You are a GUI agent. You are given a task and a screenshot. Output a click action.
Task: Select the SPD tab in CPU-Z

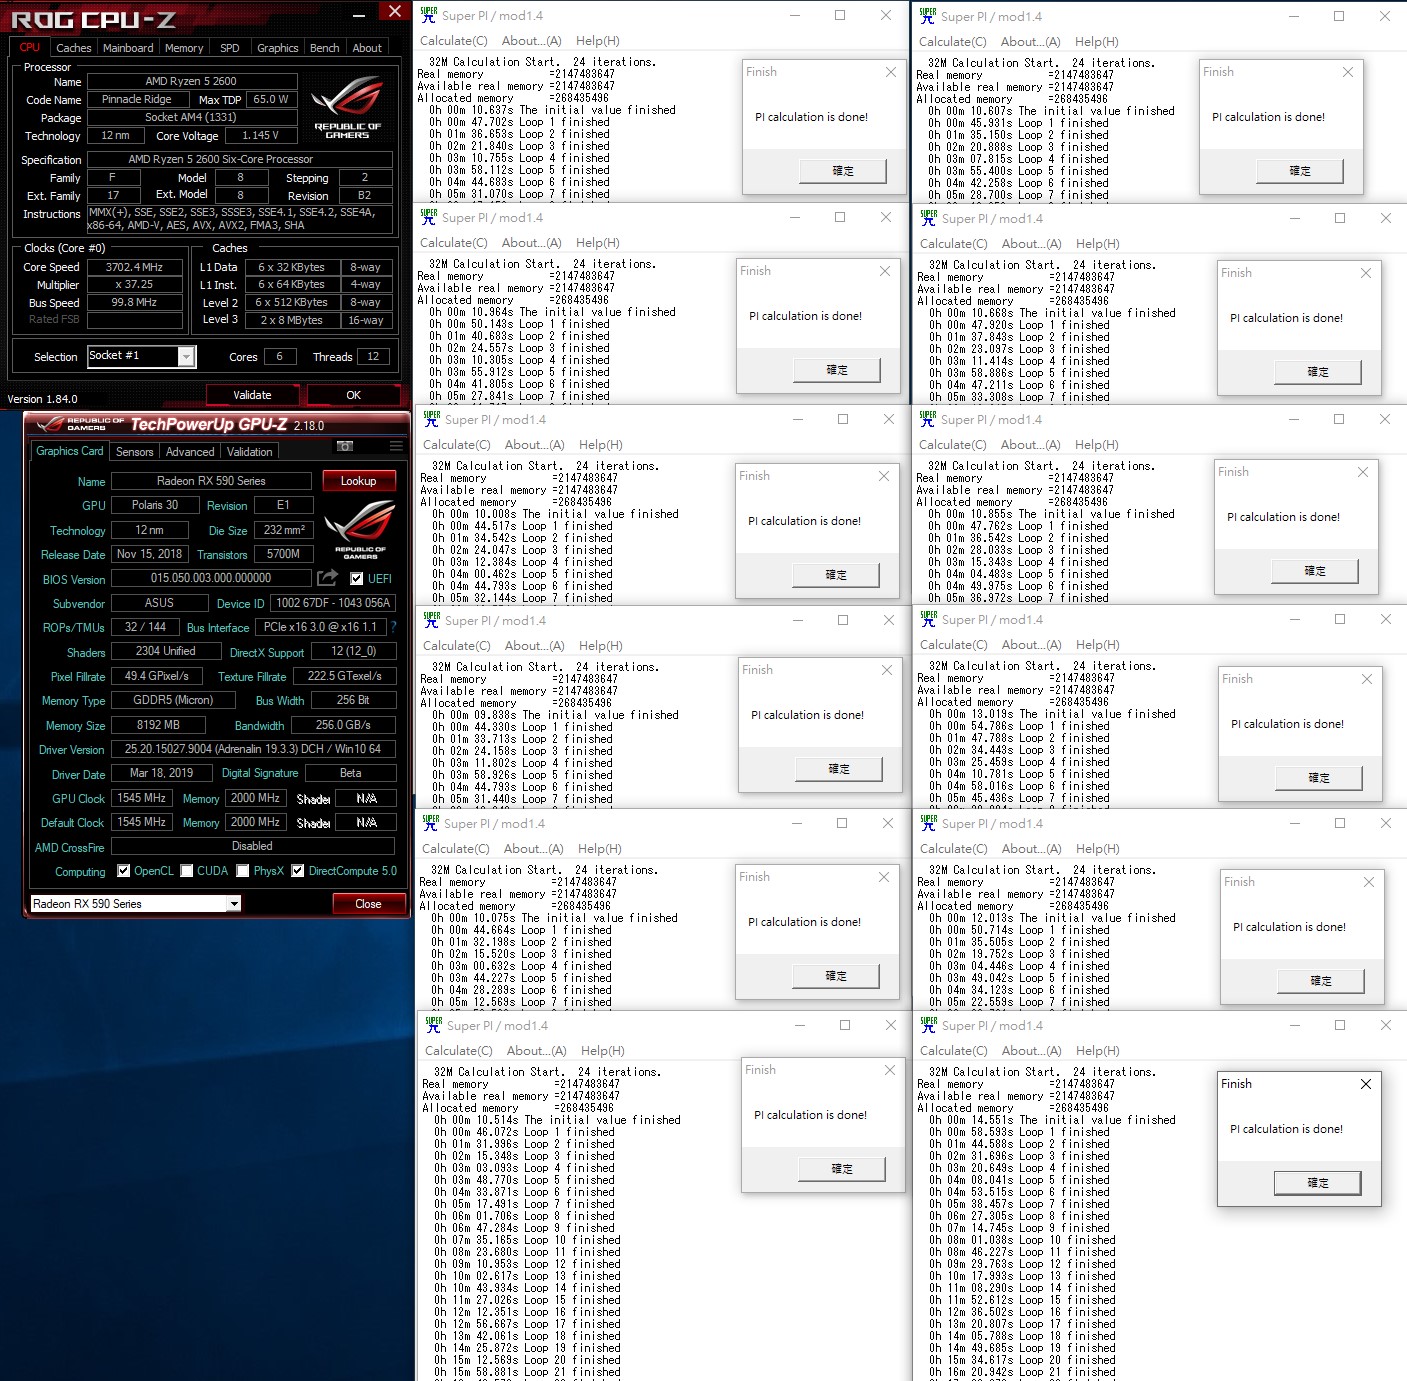point(230,48)
